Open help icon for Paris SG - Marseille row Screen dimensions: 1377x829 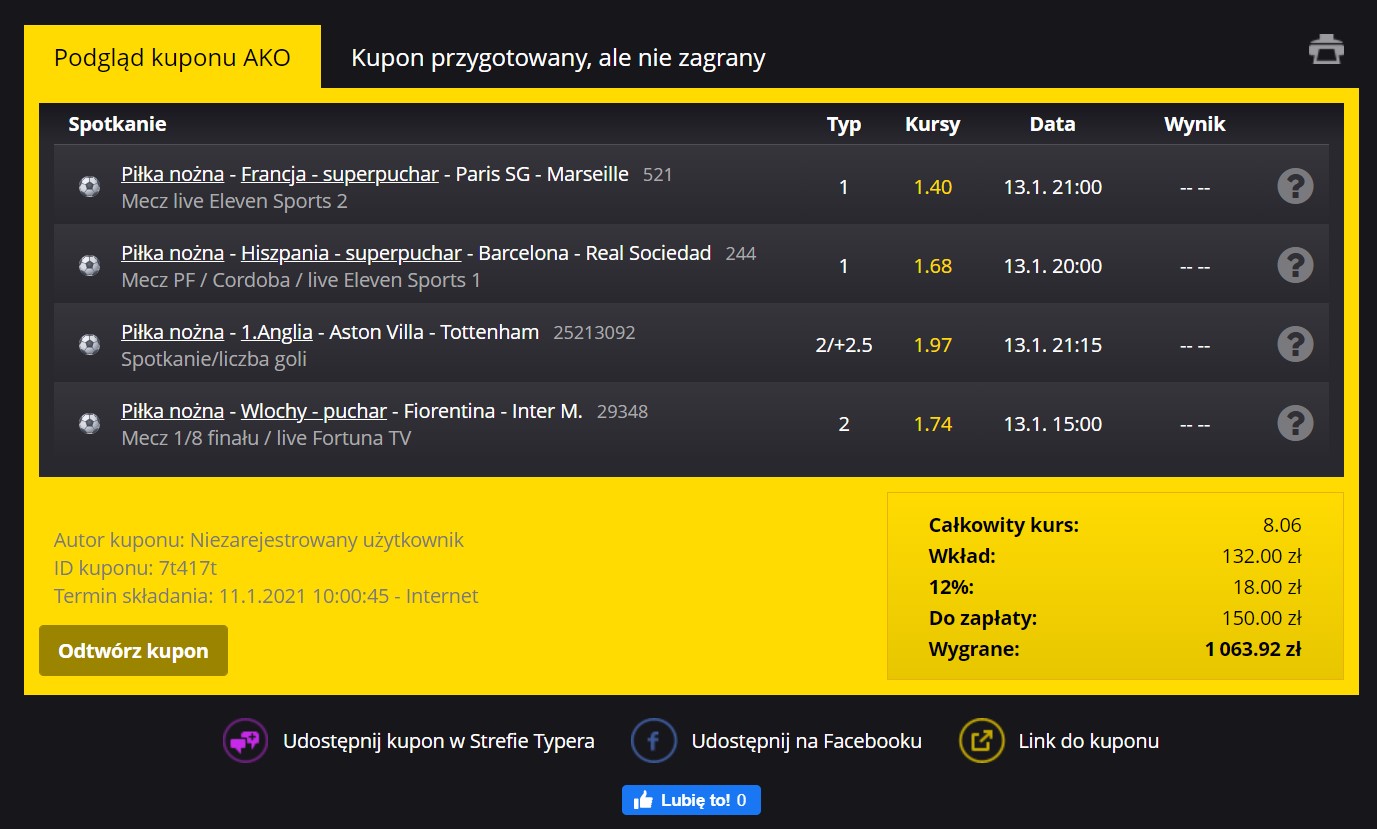point(1295,186)
